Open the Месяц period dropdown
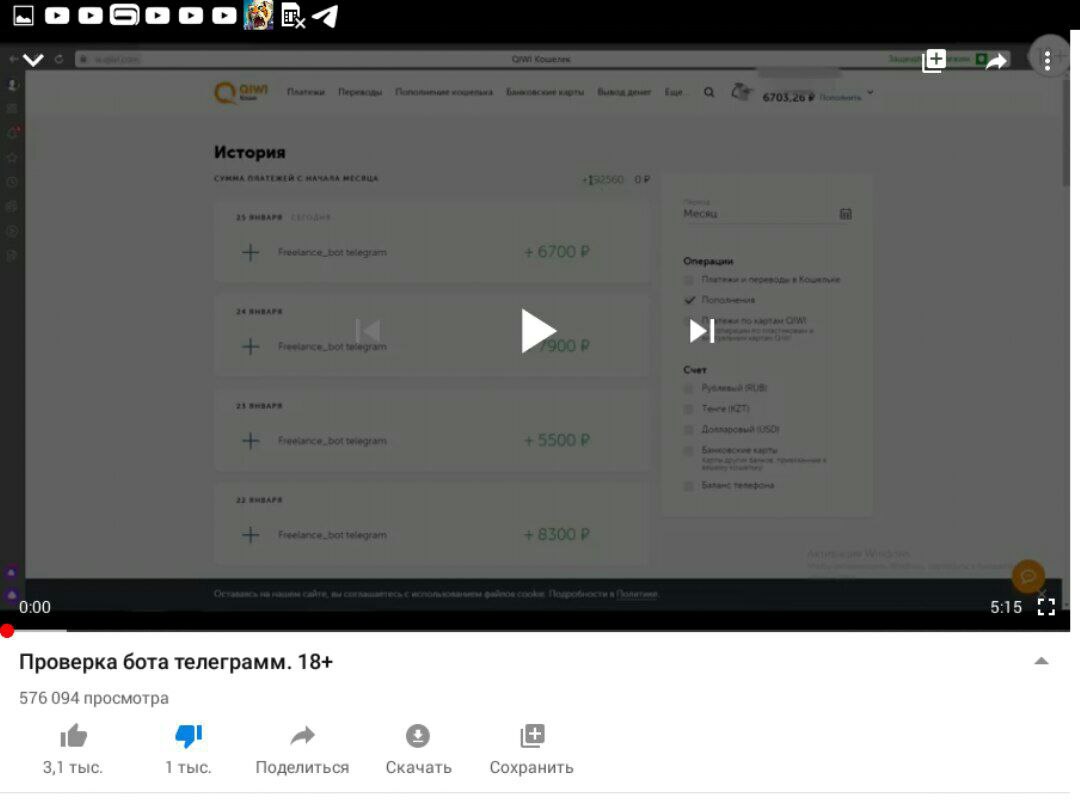The width and height of the screenshot is (1080, 800). pyautogui.click(x=767, y=214)
